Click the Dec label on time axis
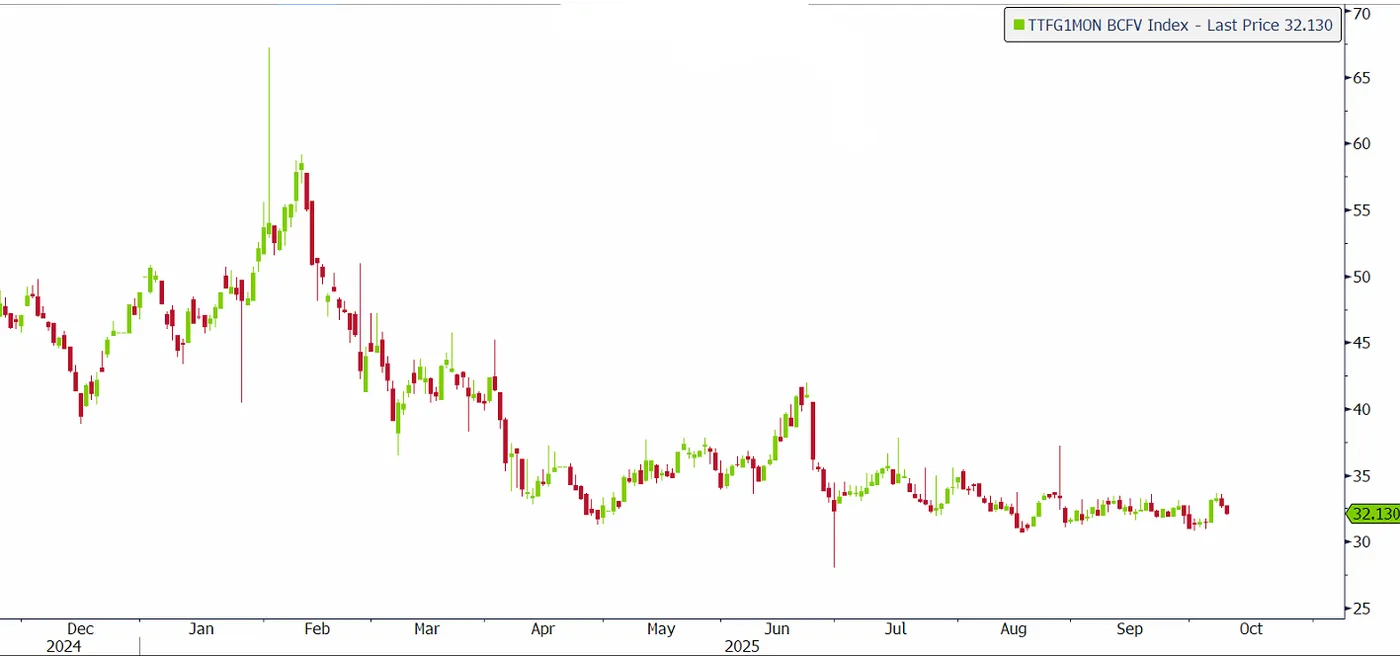Image resolution: width=1400 pixels, height=656 pixels. point(79,629)
